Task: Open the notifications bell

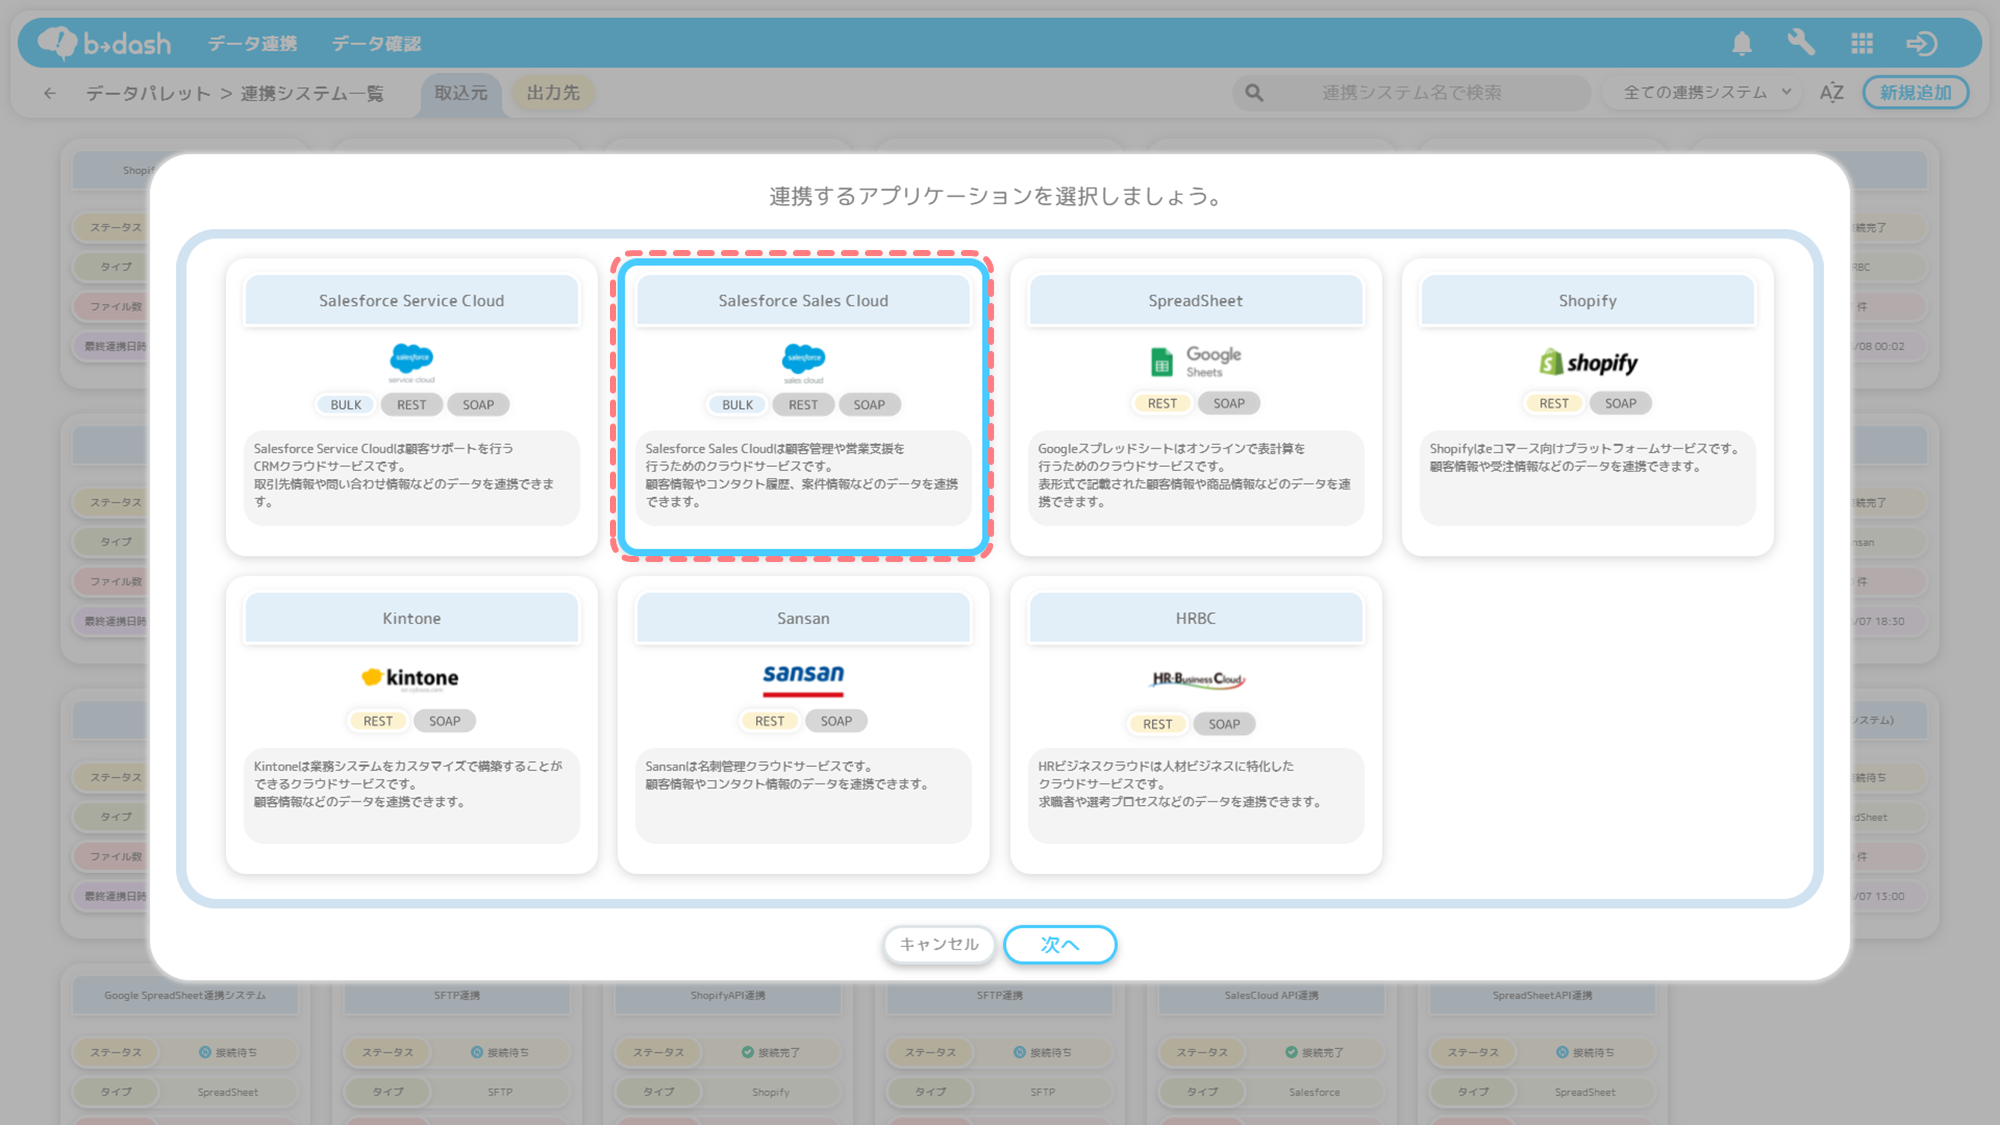Action: [1742, 43]
